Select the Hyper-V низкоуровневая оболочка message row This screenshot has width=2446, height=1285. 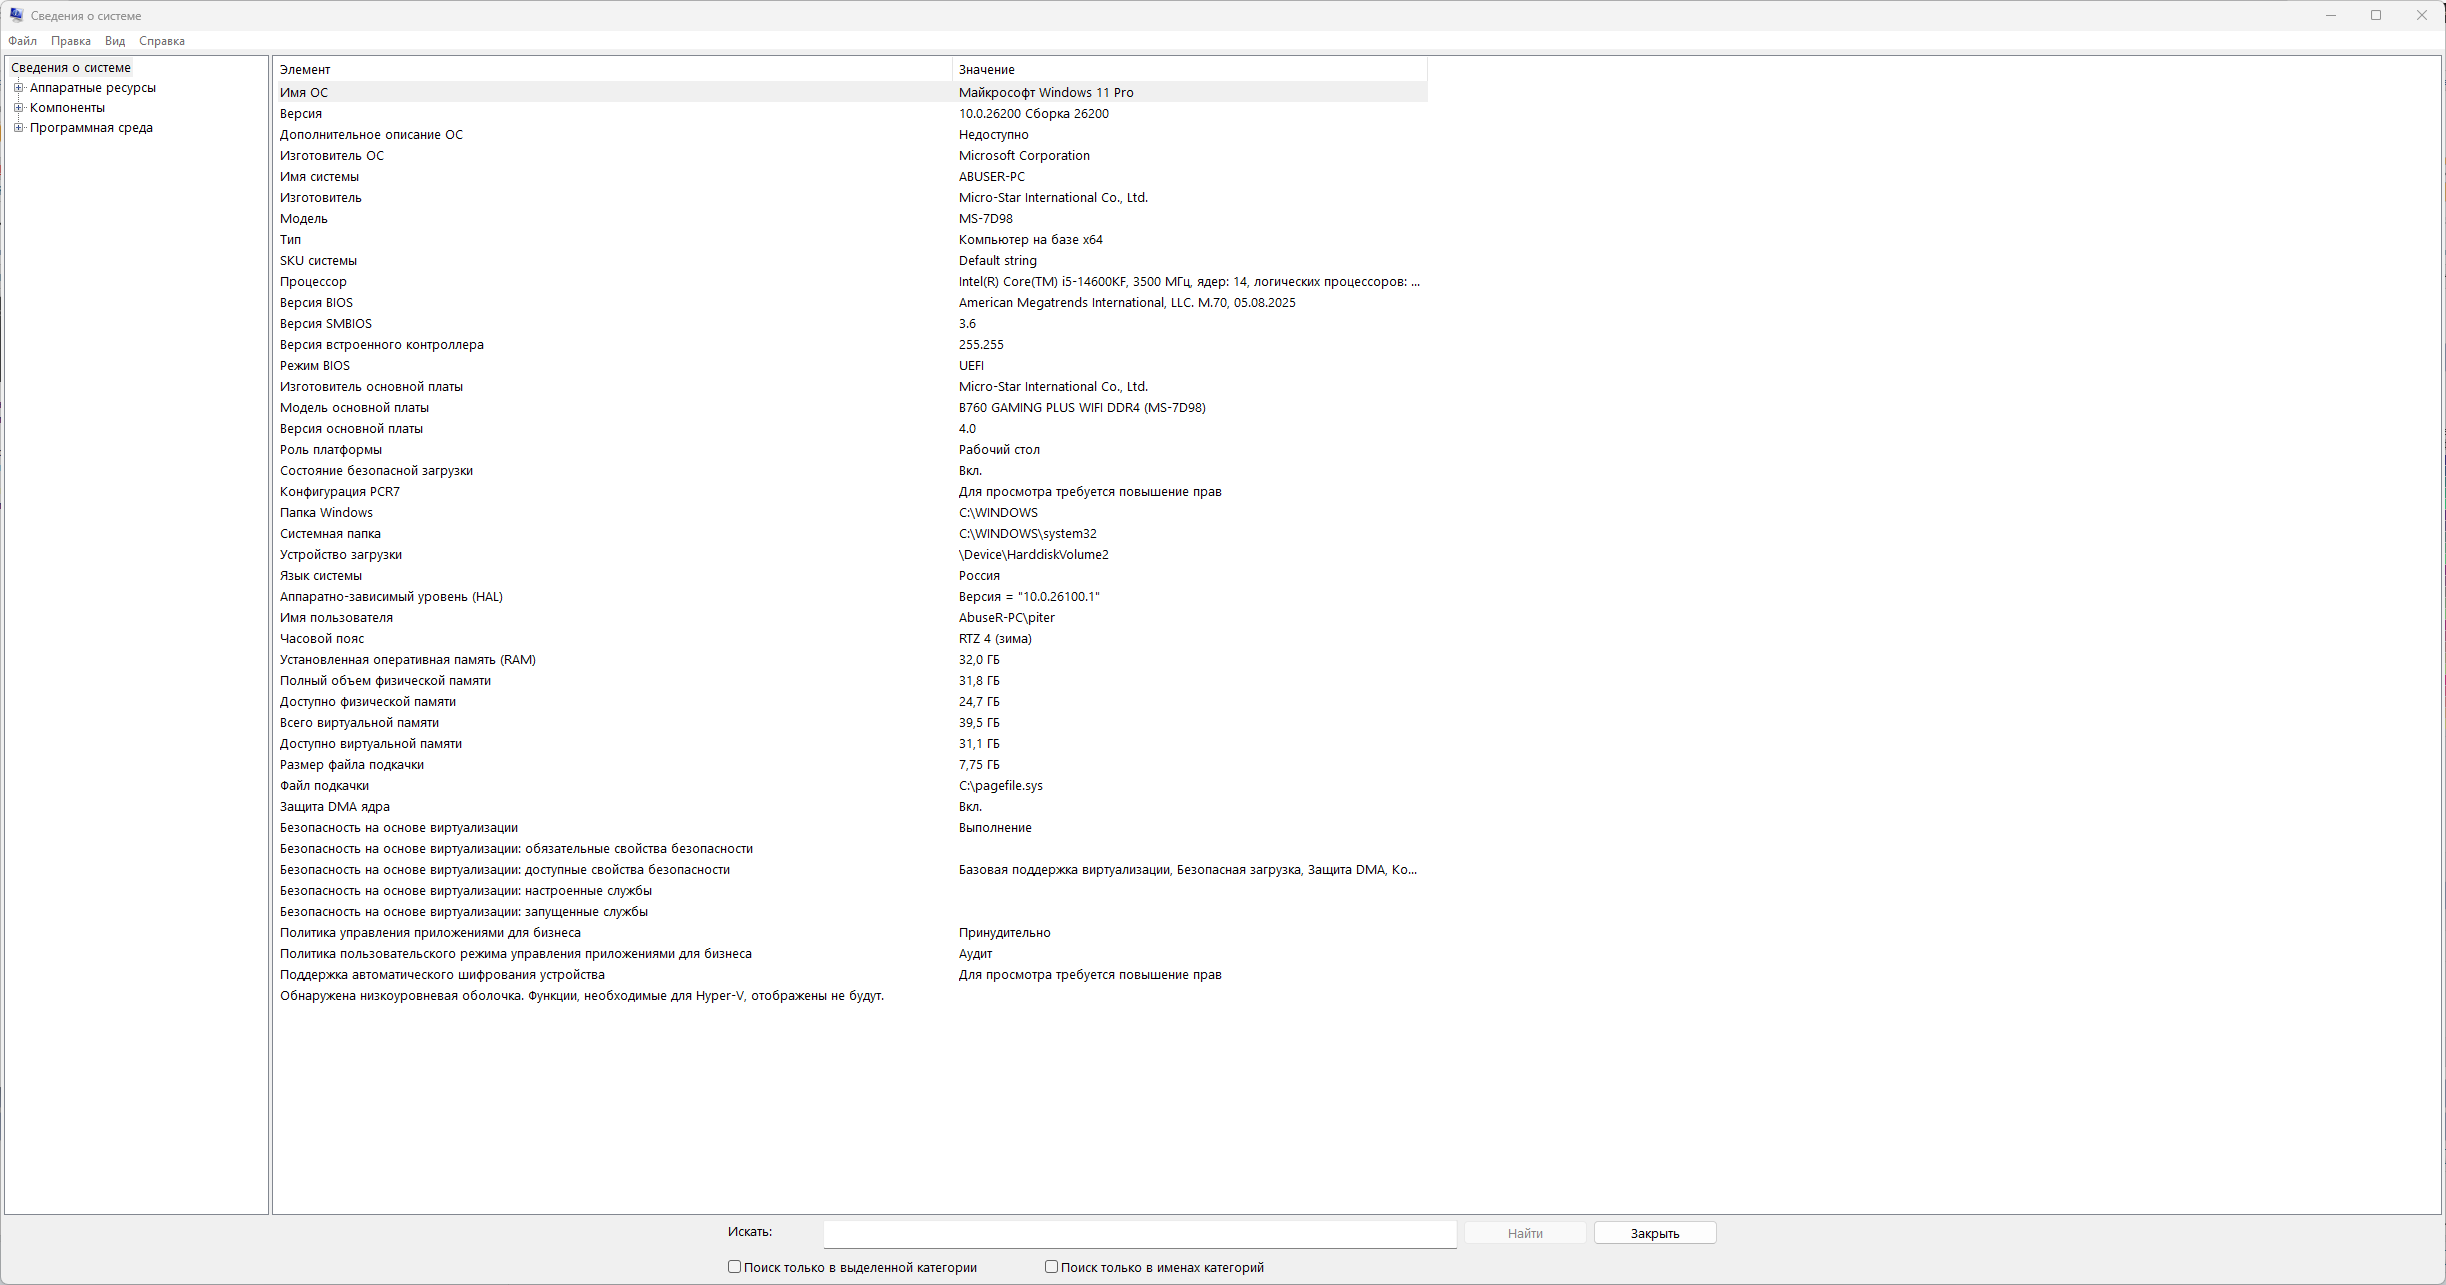point(851,996)
